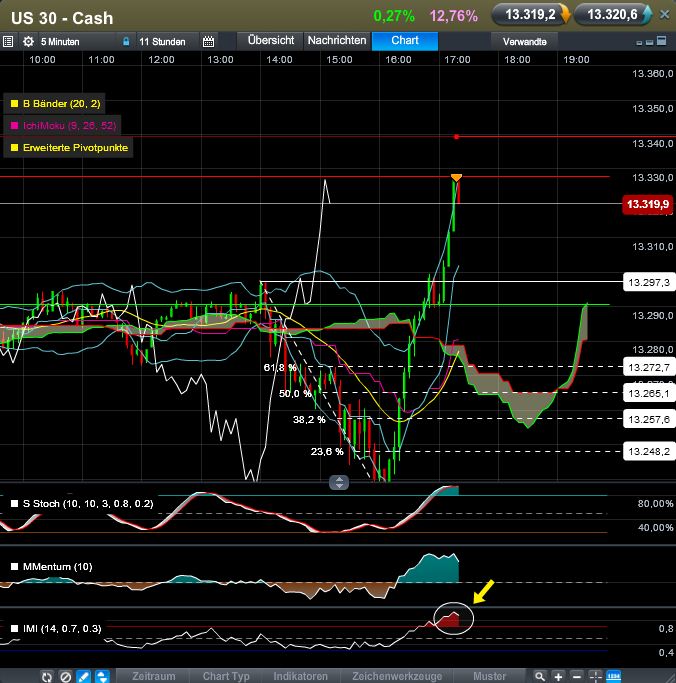Open chart settings gear icon
676x683 pixels.
coord(28,42)
